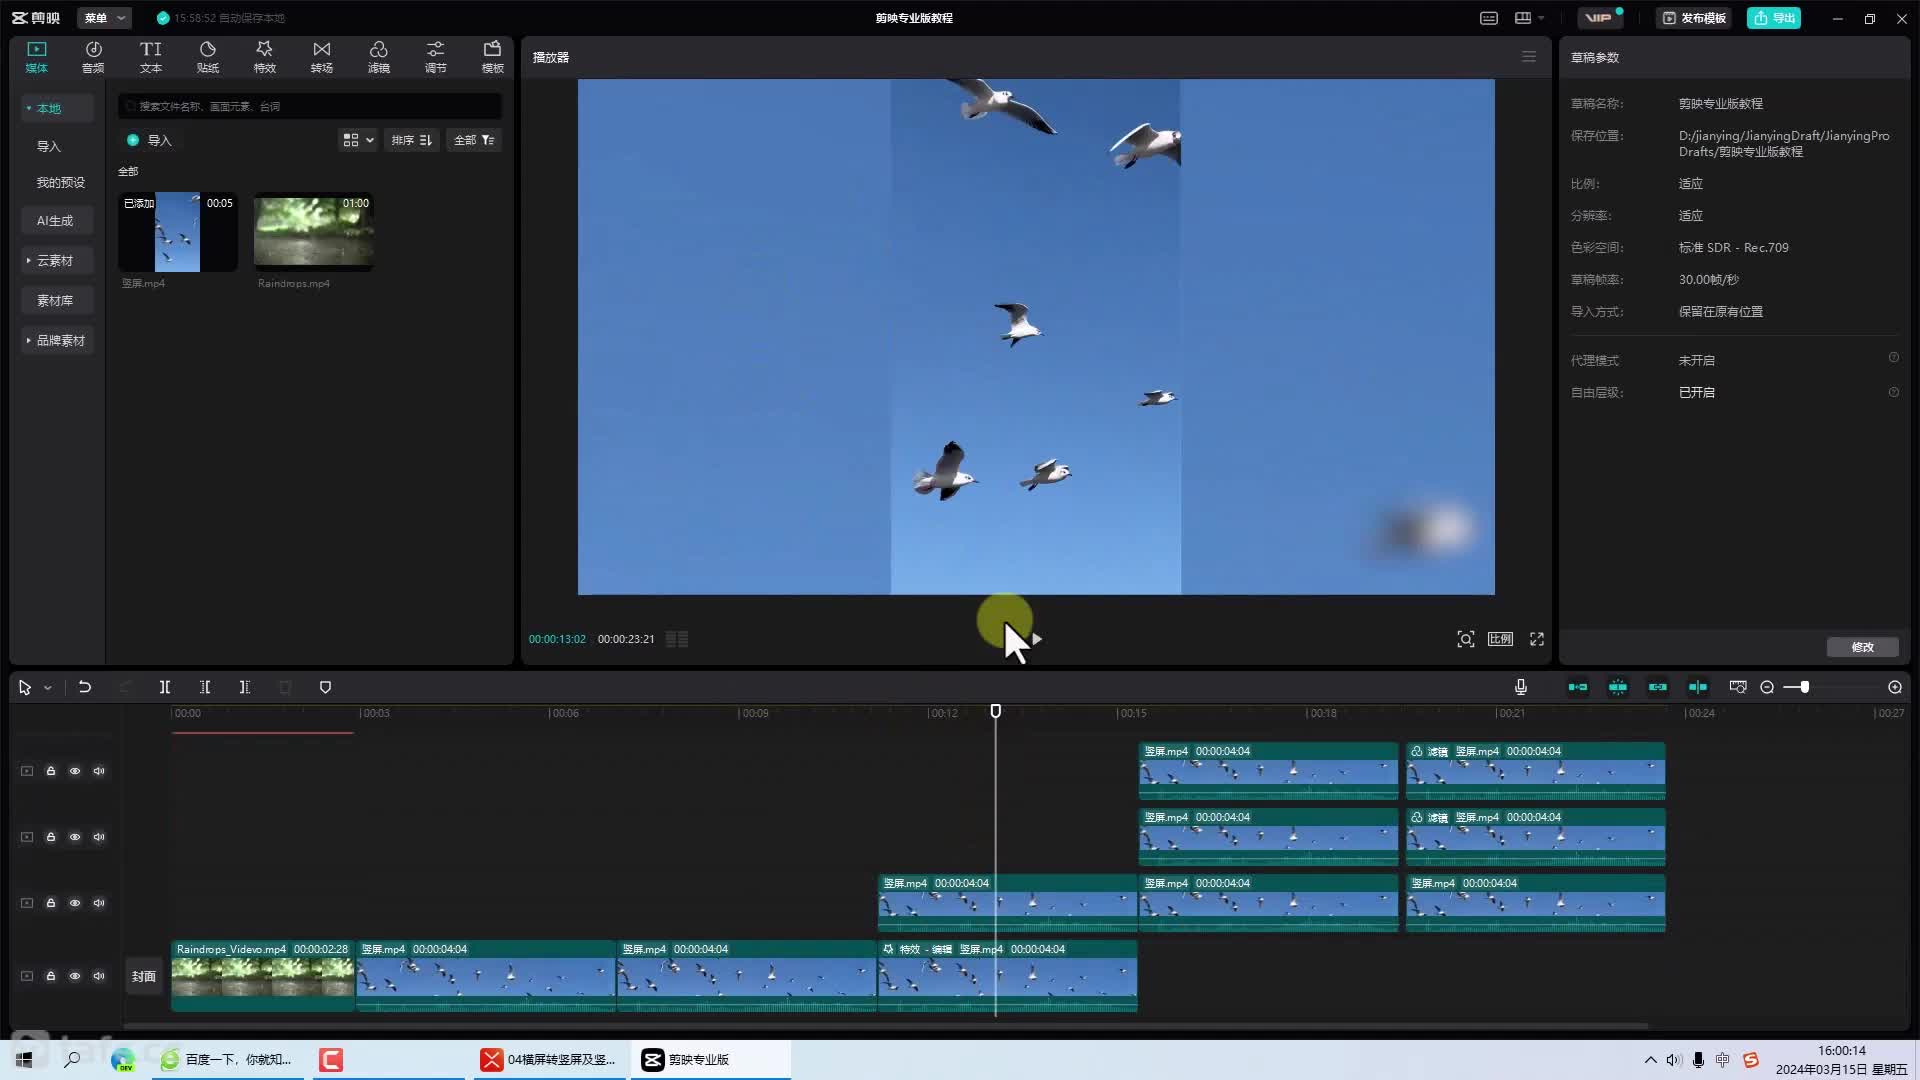Viewport: 1920px width, 1080px height.
Task: Click the 修改 modify button
Action: 1862,647
